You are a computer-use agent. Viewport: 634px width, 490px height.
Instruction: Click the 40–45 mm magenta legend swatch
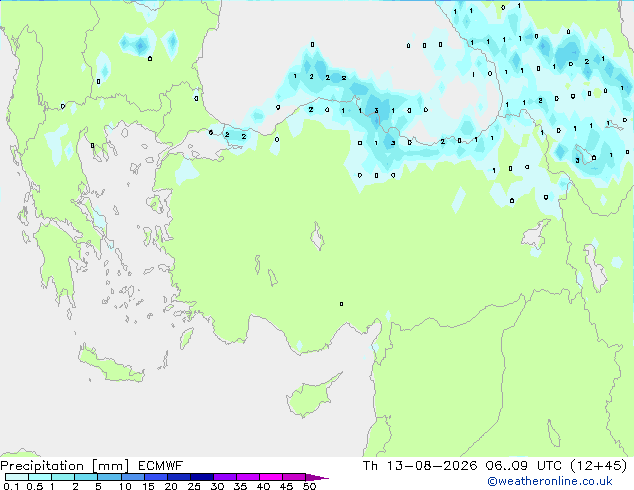pyautogui.click(x=271, y=477)
